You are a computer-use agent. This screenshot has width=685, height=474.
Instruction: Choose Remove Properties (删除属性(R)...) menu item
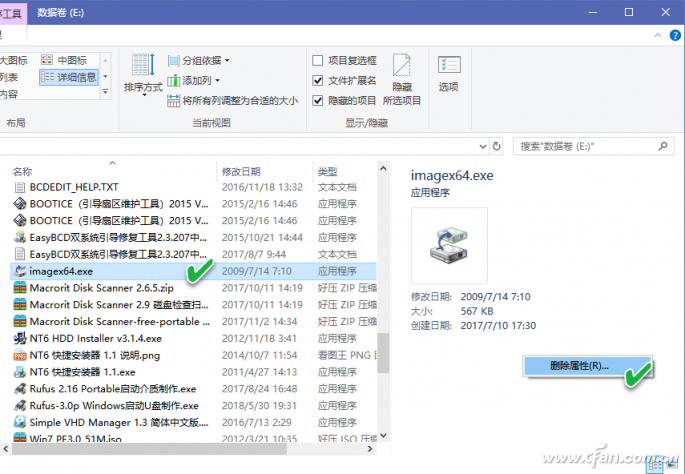(587, 366)
